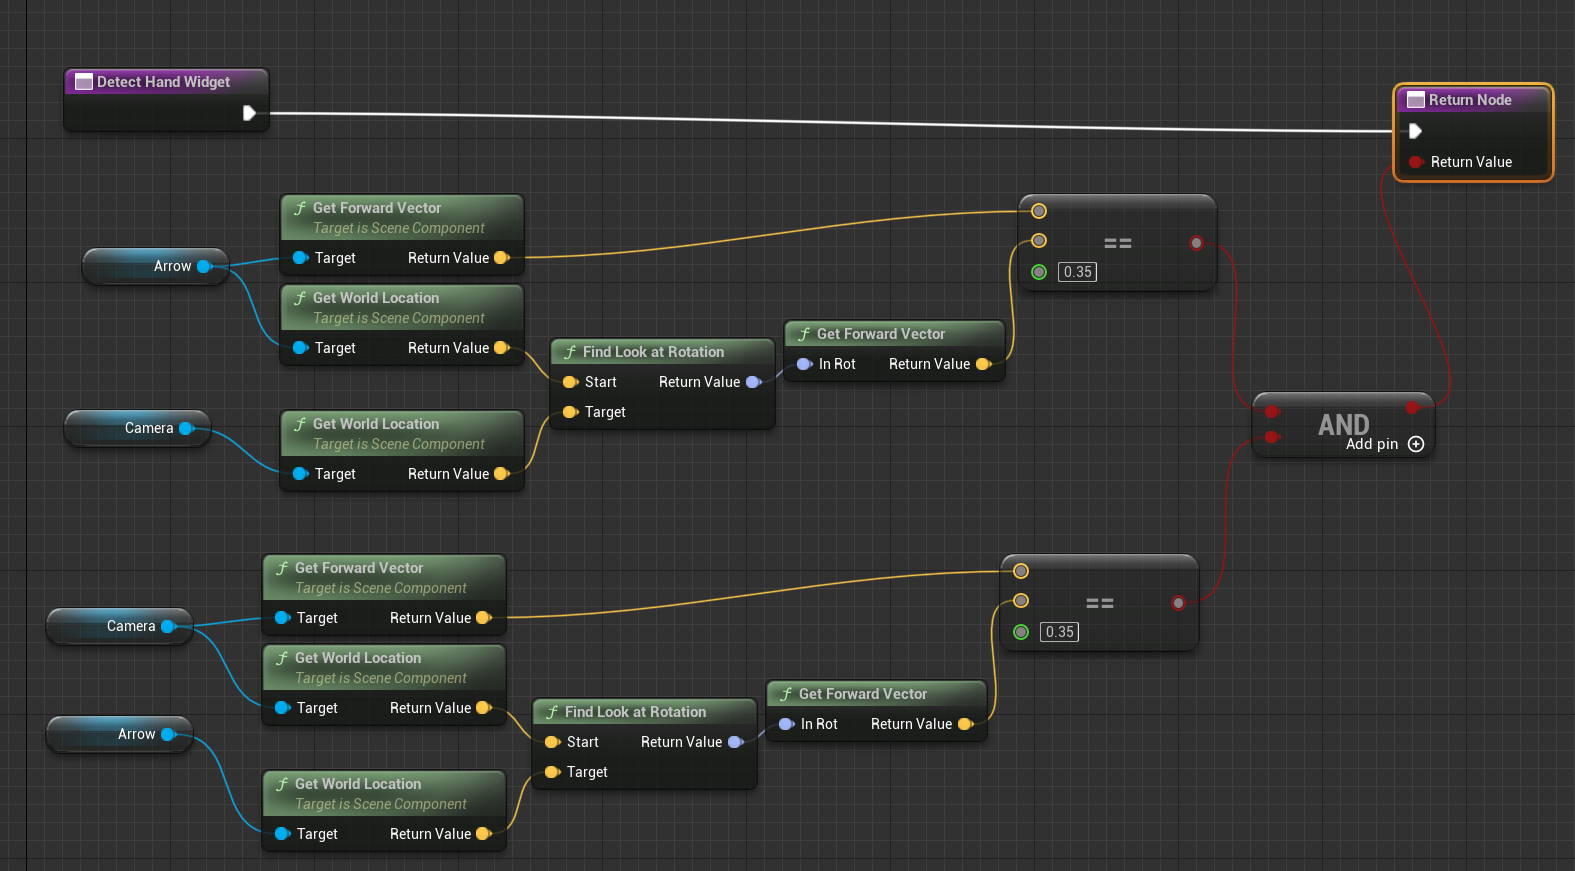Viewport: 1575px width, 871px height.
Task: Select the Camera variable node wired to Get Forward Vector
Action: (118, 626)
